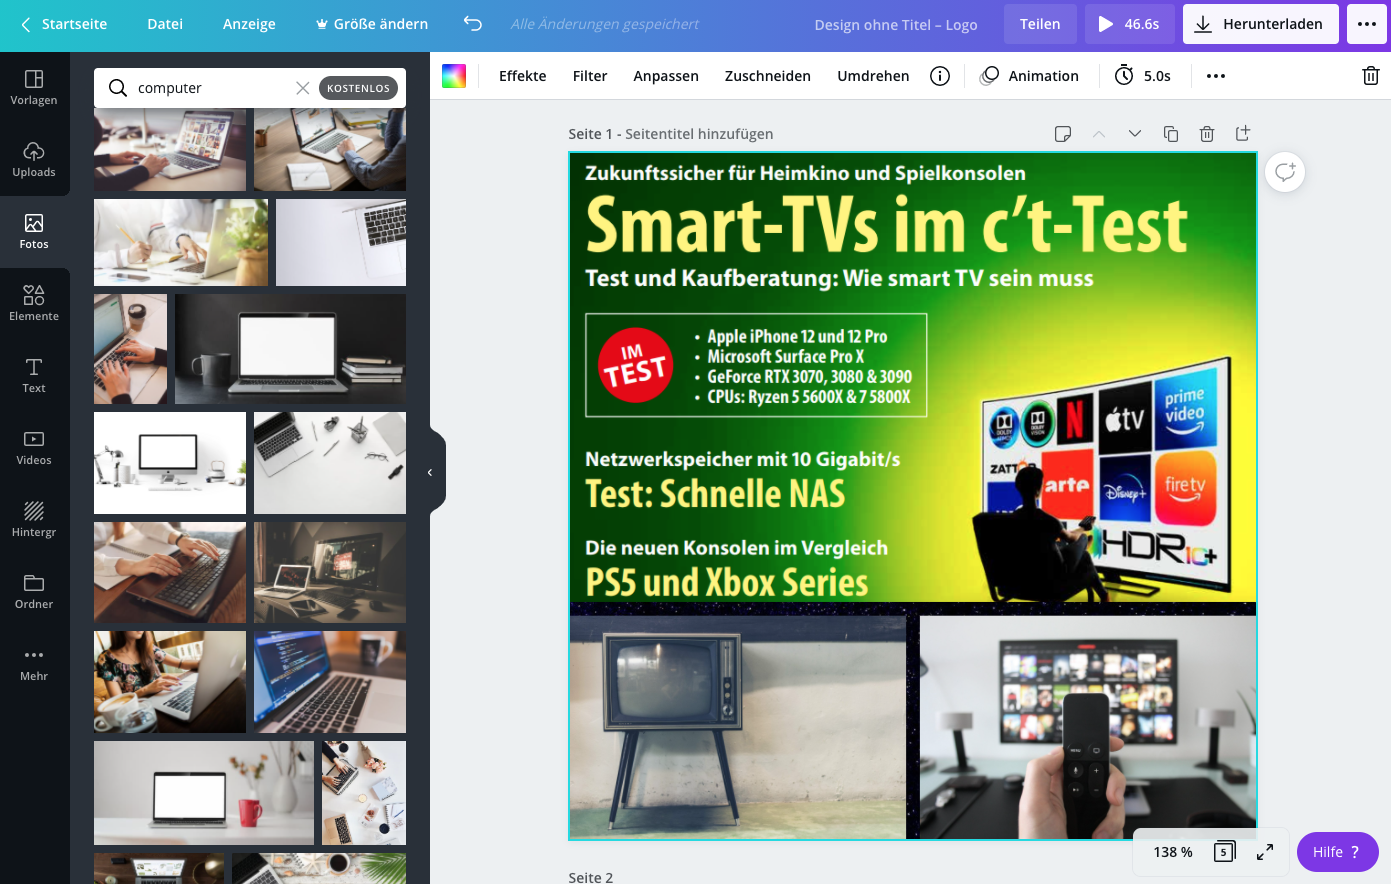Image resolution: width=1391 pixels, height=884 pixels.
Task: Open the Effekte options
Action: [523, 76]
